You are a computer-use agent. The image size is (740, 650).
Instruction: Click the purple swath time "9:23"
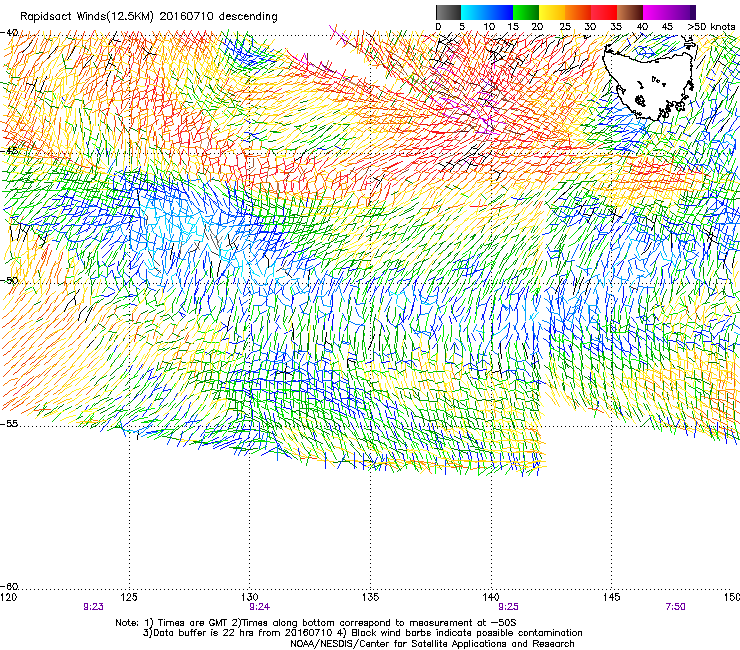[x=93, y=607]
